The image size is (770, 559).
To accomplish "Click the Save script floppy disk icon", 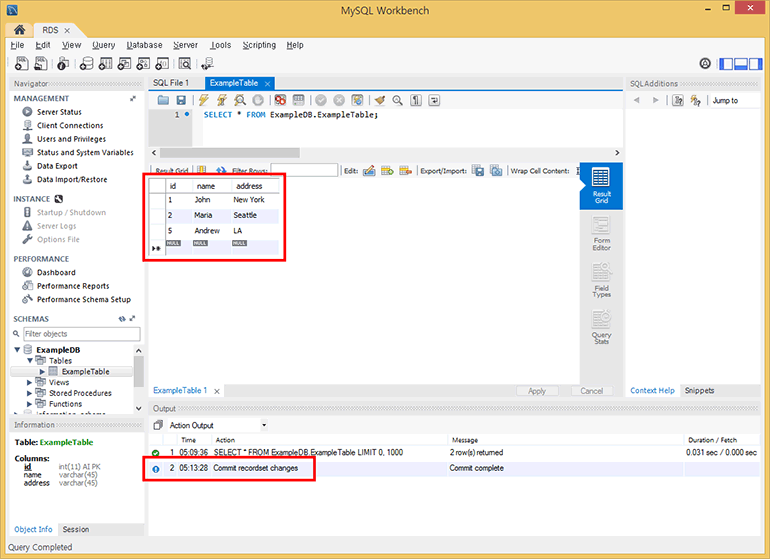I will pos(181,101).
